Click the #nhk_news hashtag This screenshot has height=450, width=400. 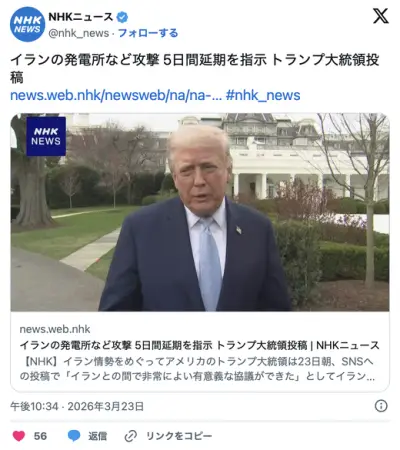point(263,95)
